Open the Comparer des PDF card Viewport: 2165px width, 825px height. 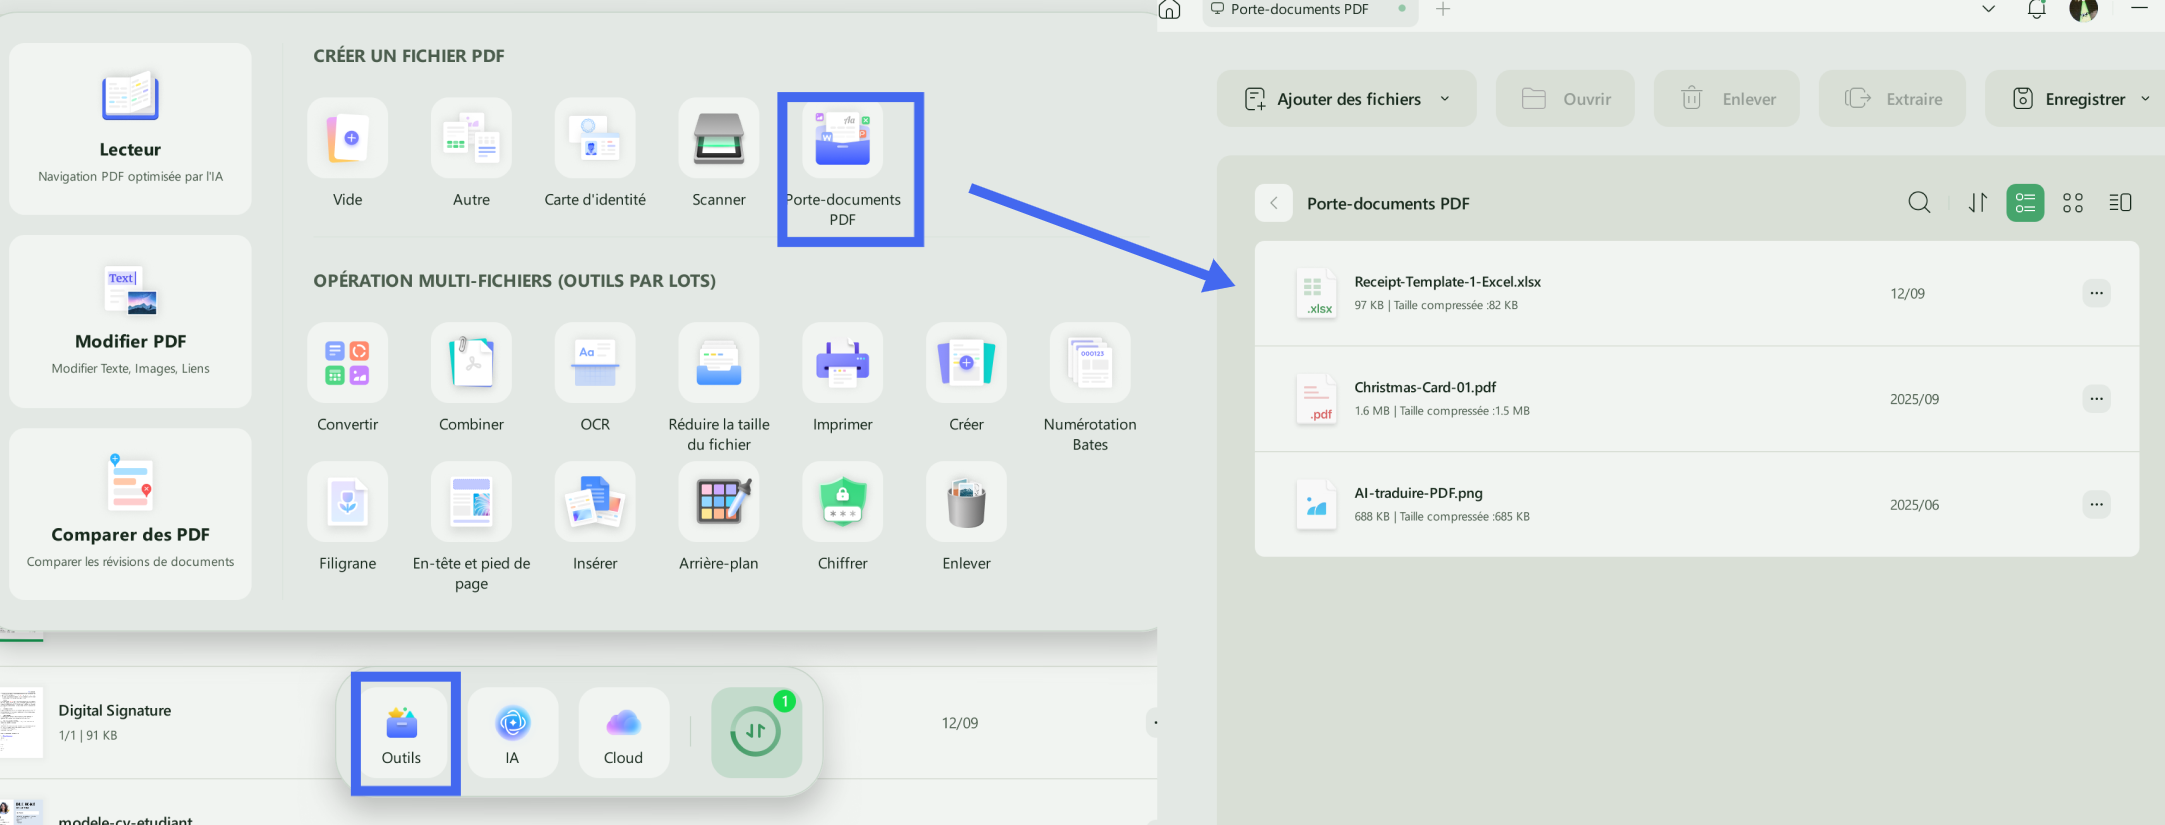pos(130,514)
